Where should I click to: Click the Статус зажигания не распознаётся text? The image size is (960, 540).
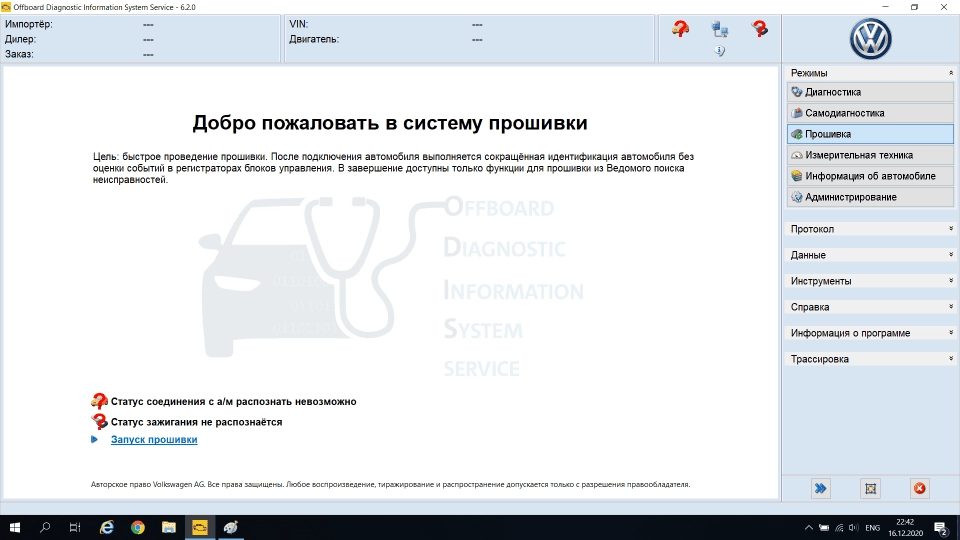coord(196,422)
